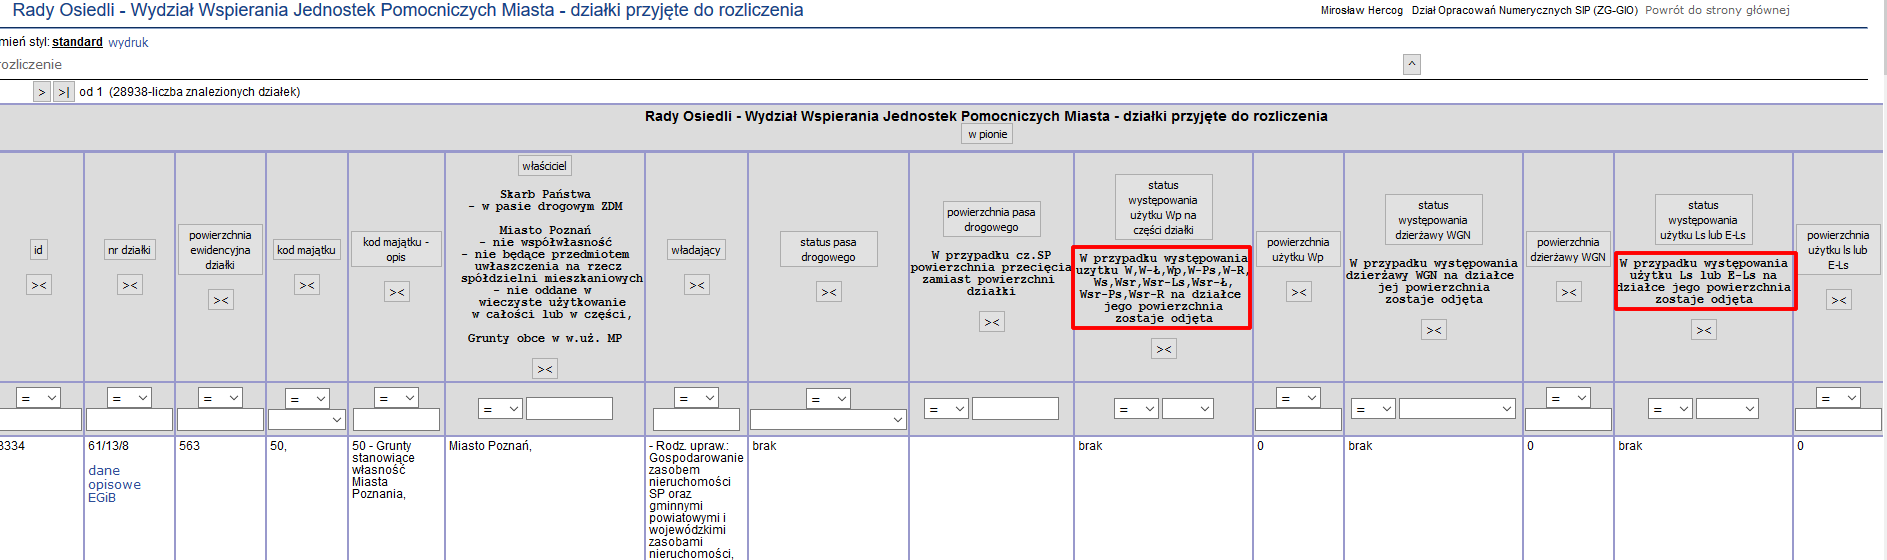The width and height of the screenshot is (1887, 560).
Task: Return via Powrót do strony głównej
Action: [x=1717, y=10]
